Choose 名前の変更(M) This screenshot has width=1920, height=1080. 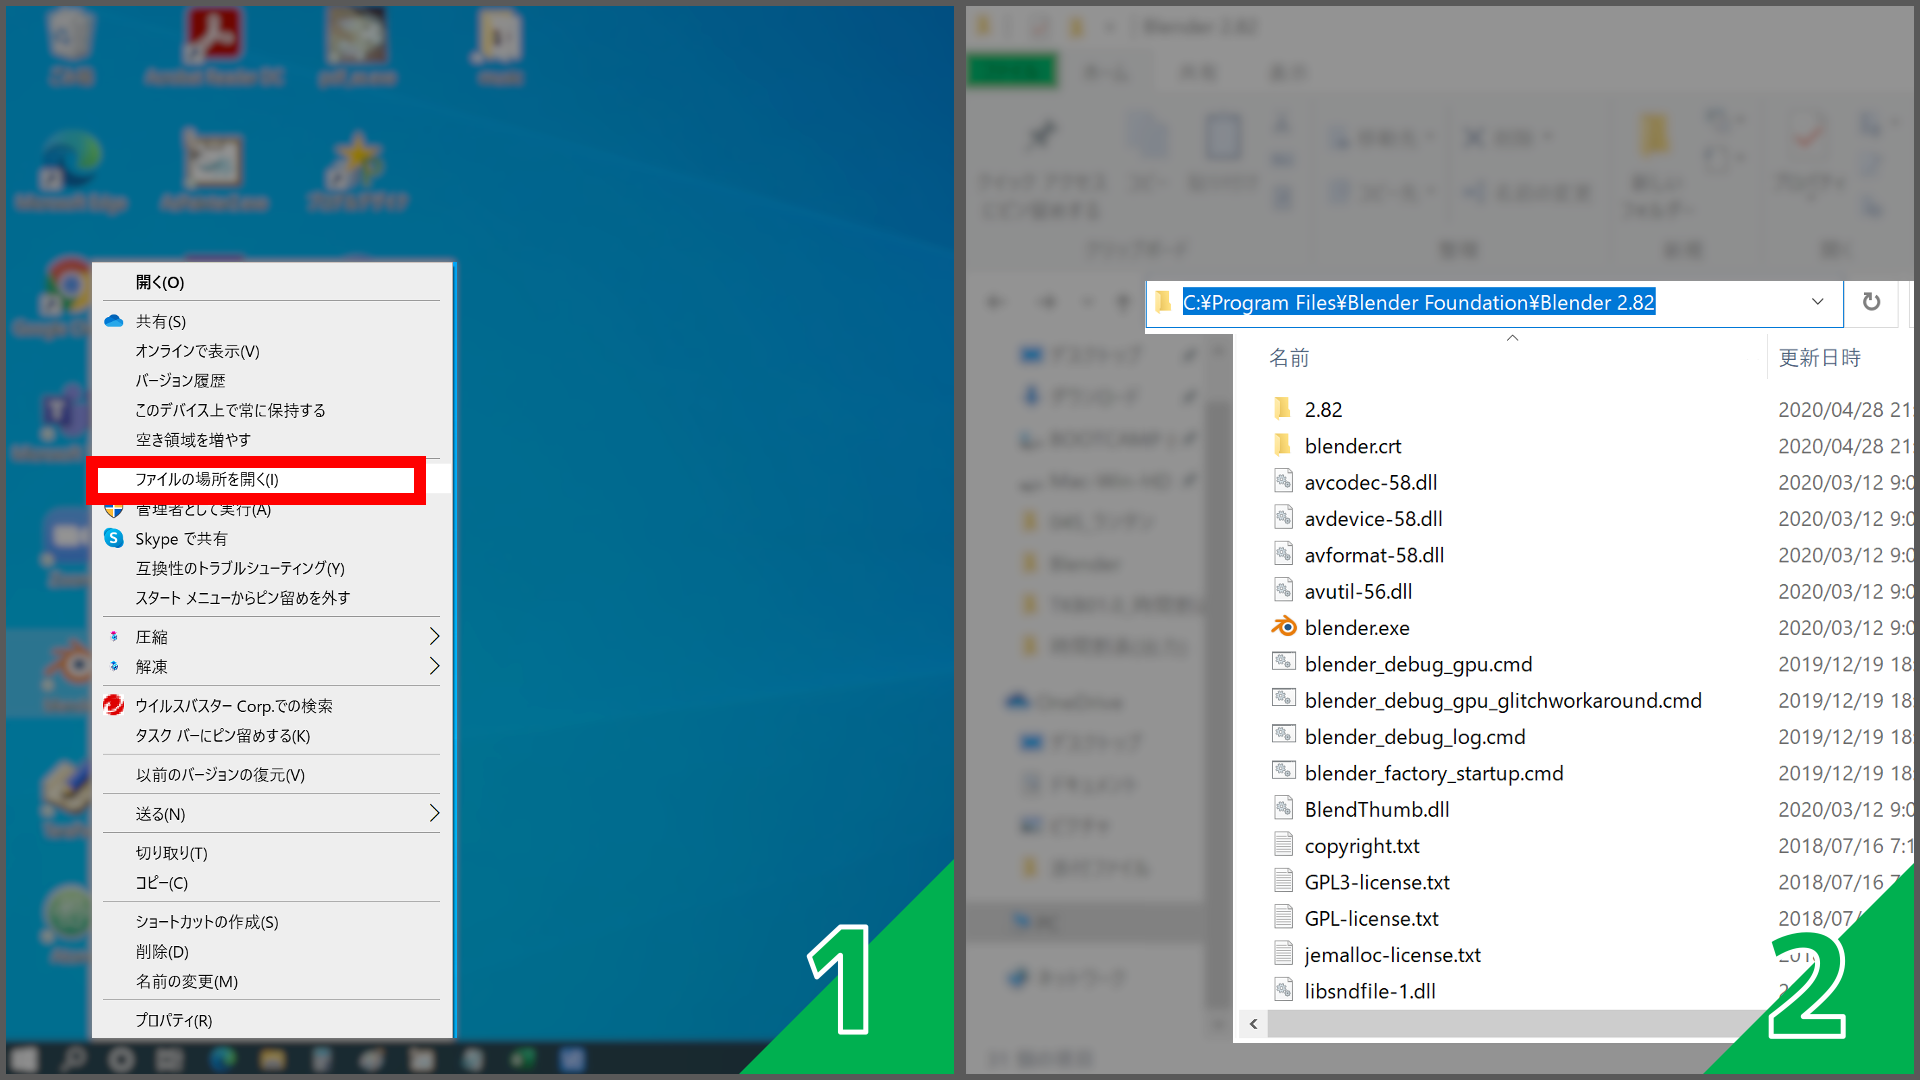272,982
